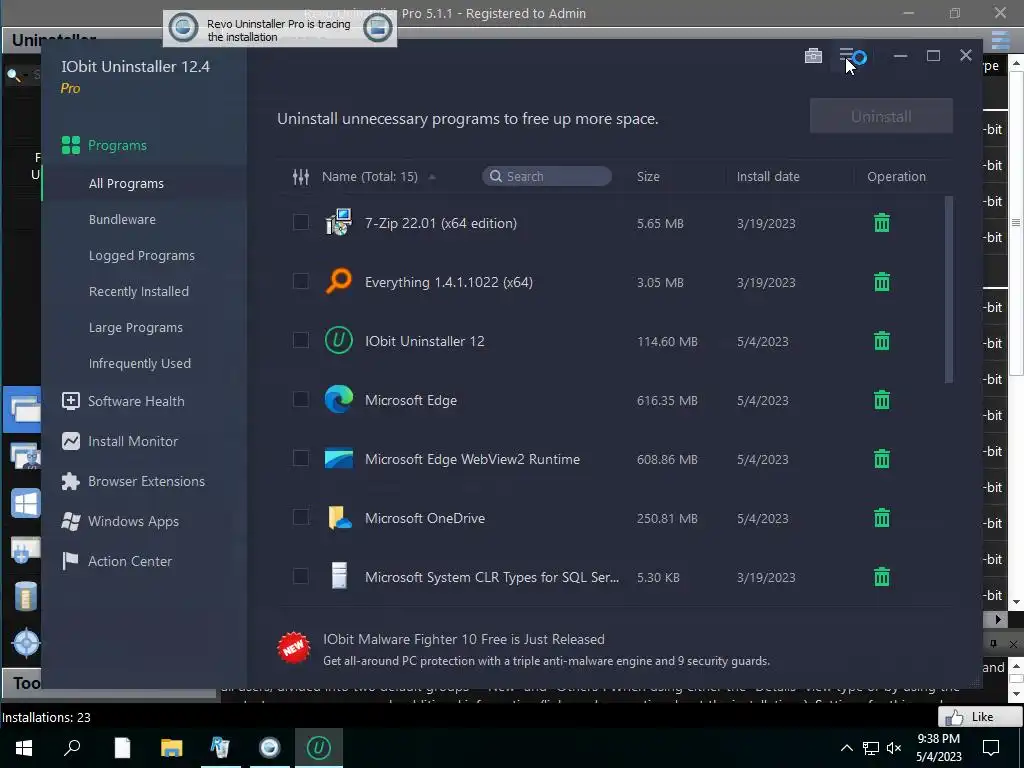Open the taskbar search magnifier
Viewport: 1024px width, 768px height.
click(72, 747)
